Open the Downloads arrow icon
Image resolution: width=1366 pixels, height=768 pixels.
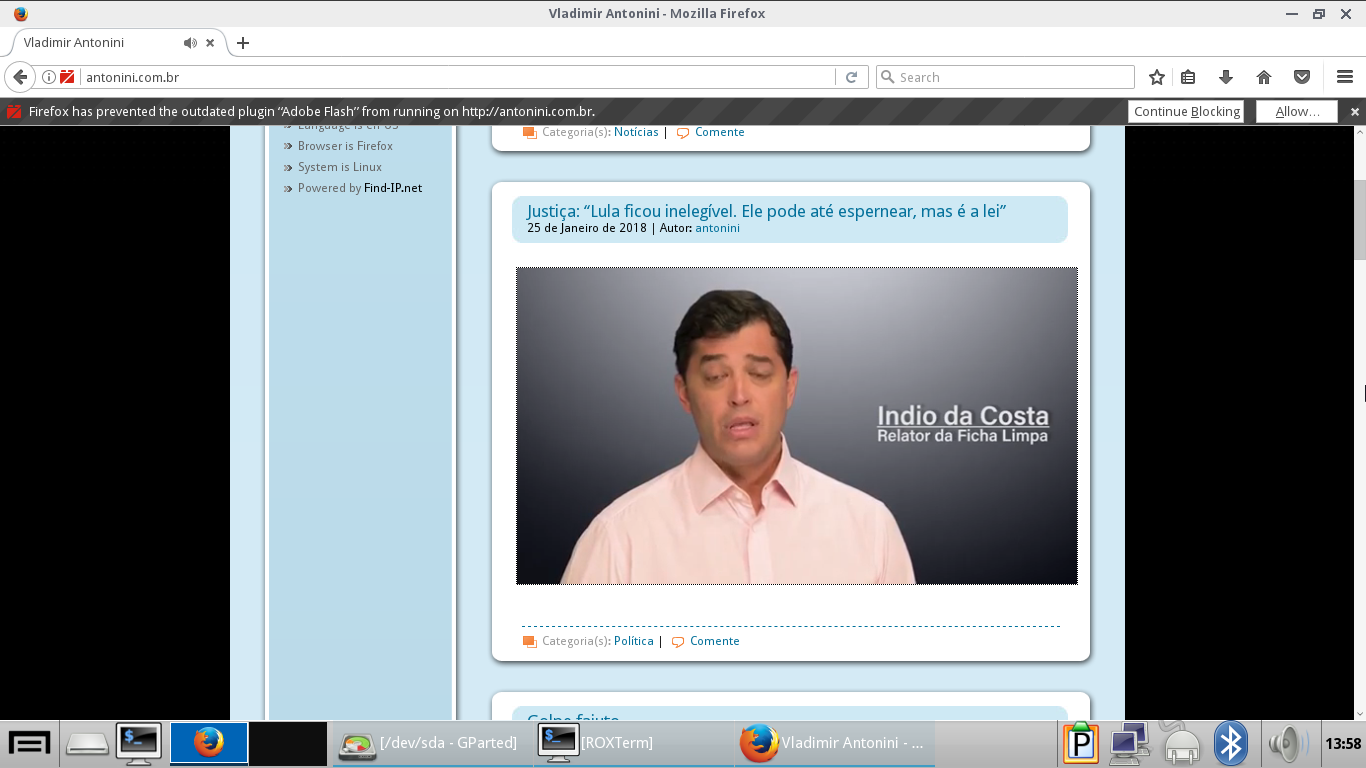coord(1225,77)
